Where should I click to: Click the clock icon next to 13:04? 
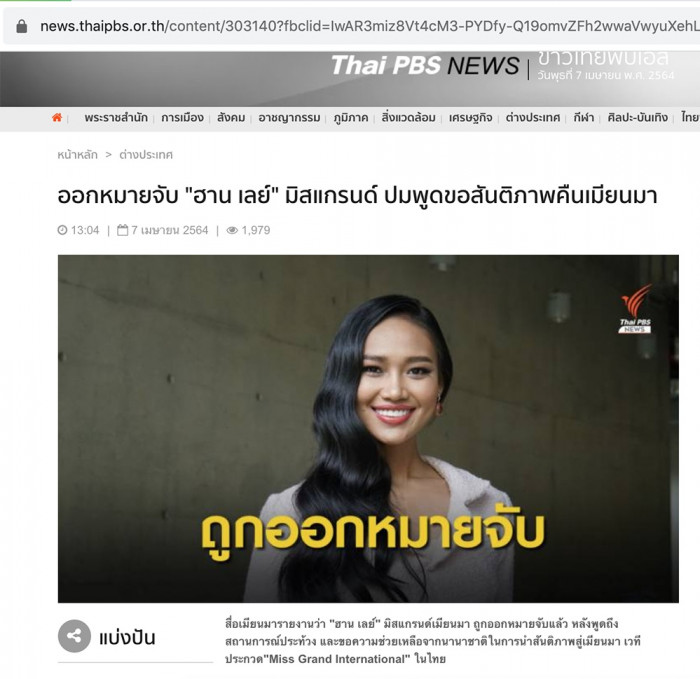tap(62, 230)
